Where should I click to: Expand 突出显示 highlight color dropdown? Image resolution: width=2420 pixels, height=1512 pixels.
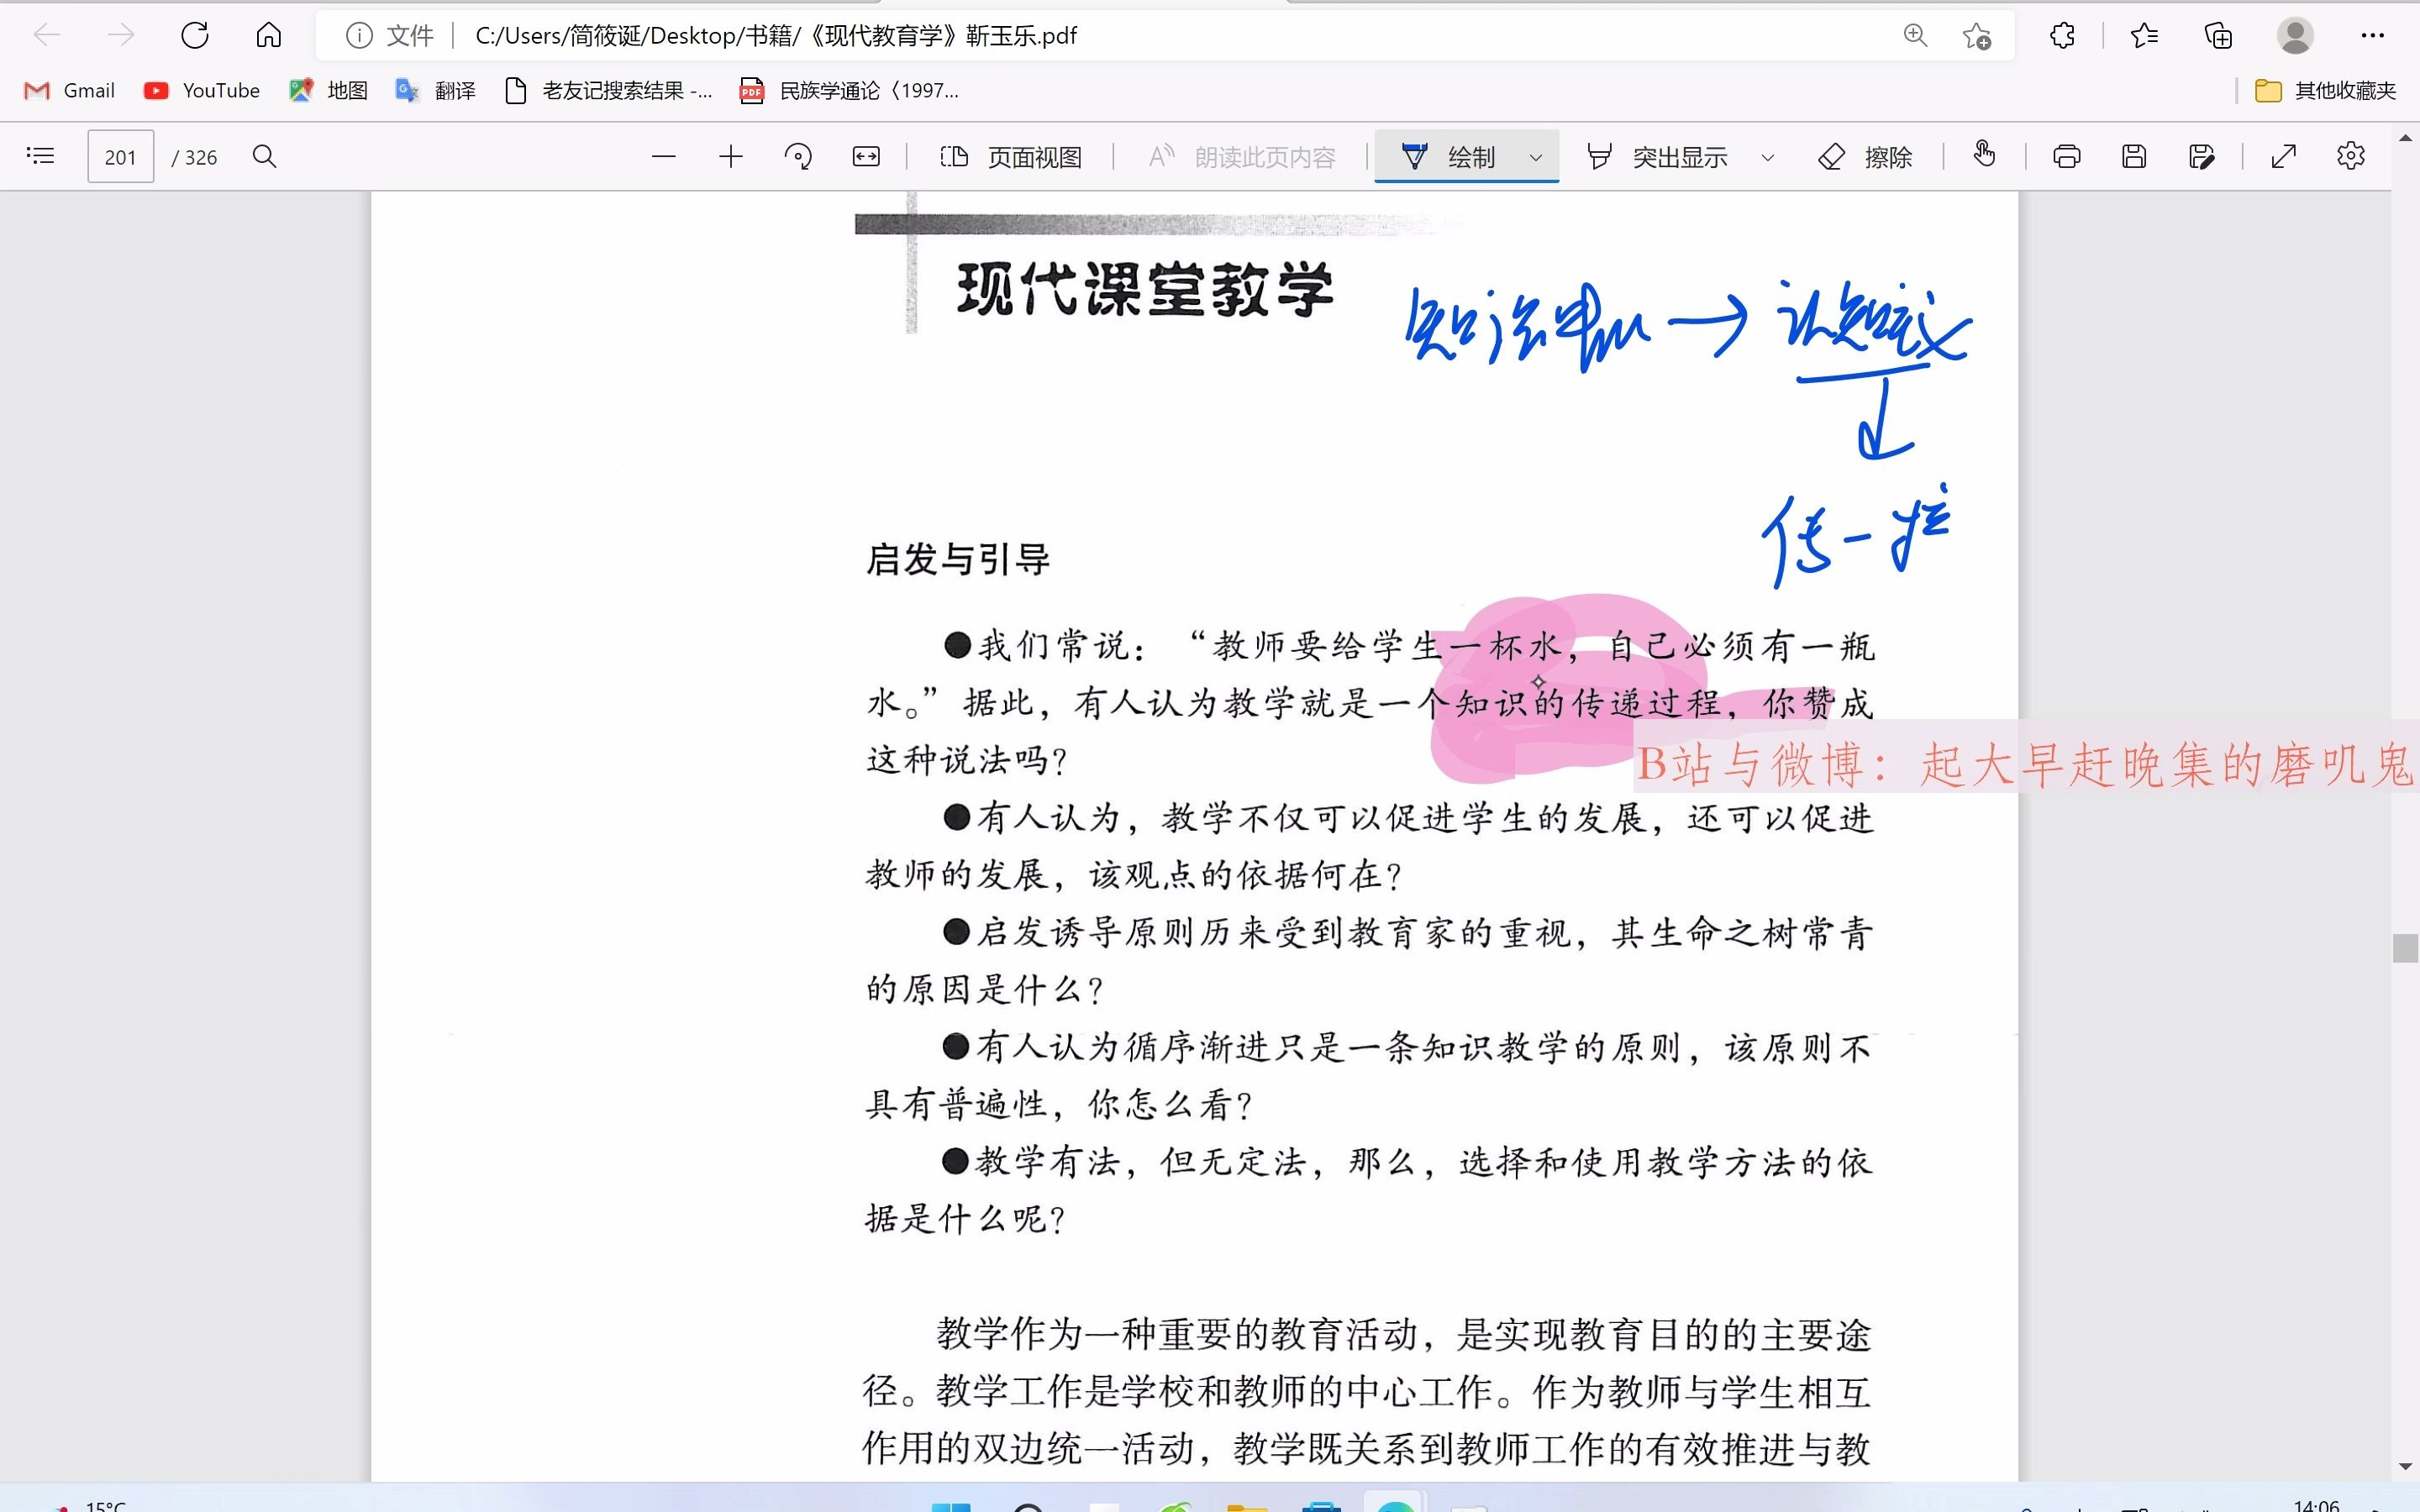(x=1767, y=157)
